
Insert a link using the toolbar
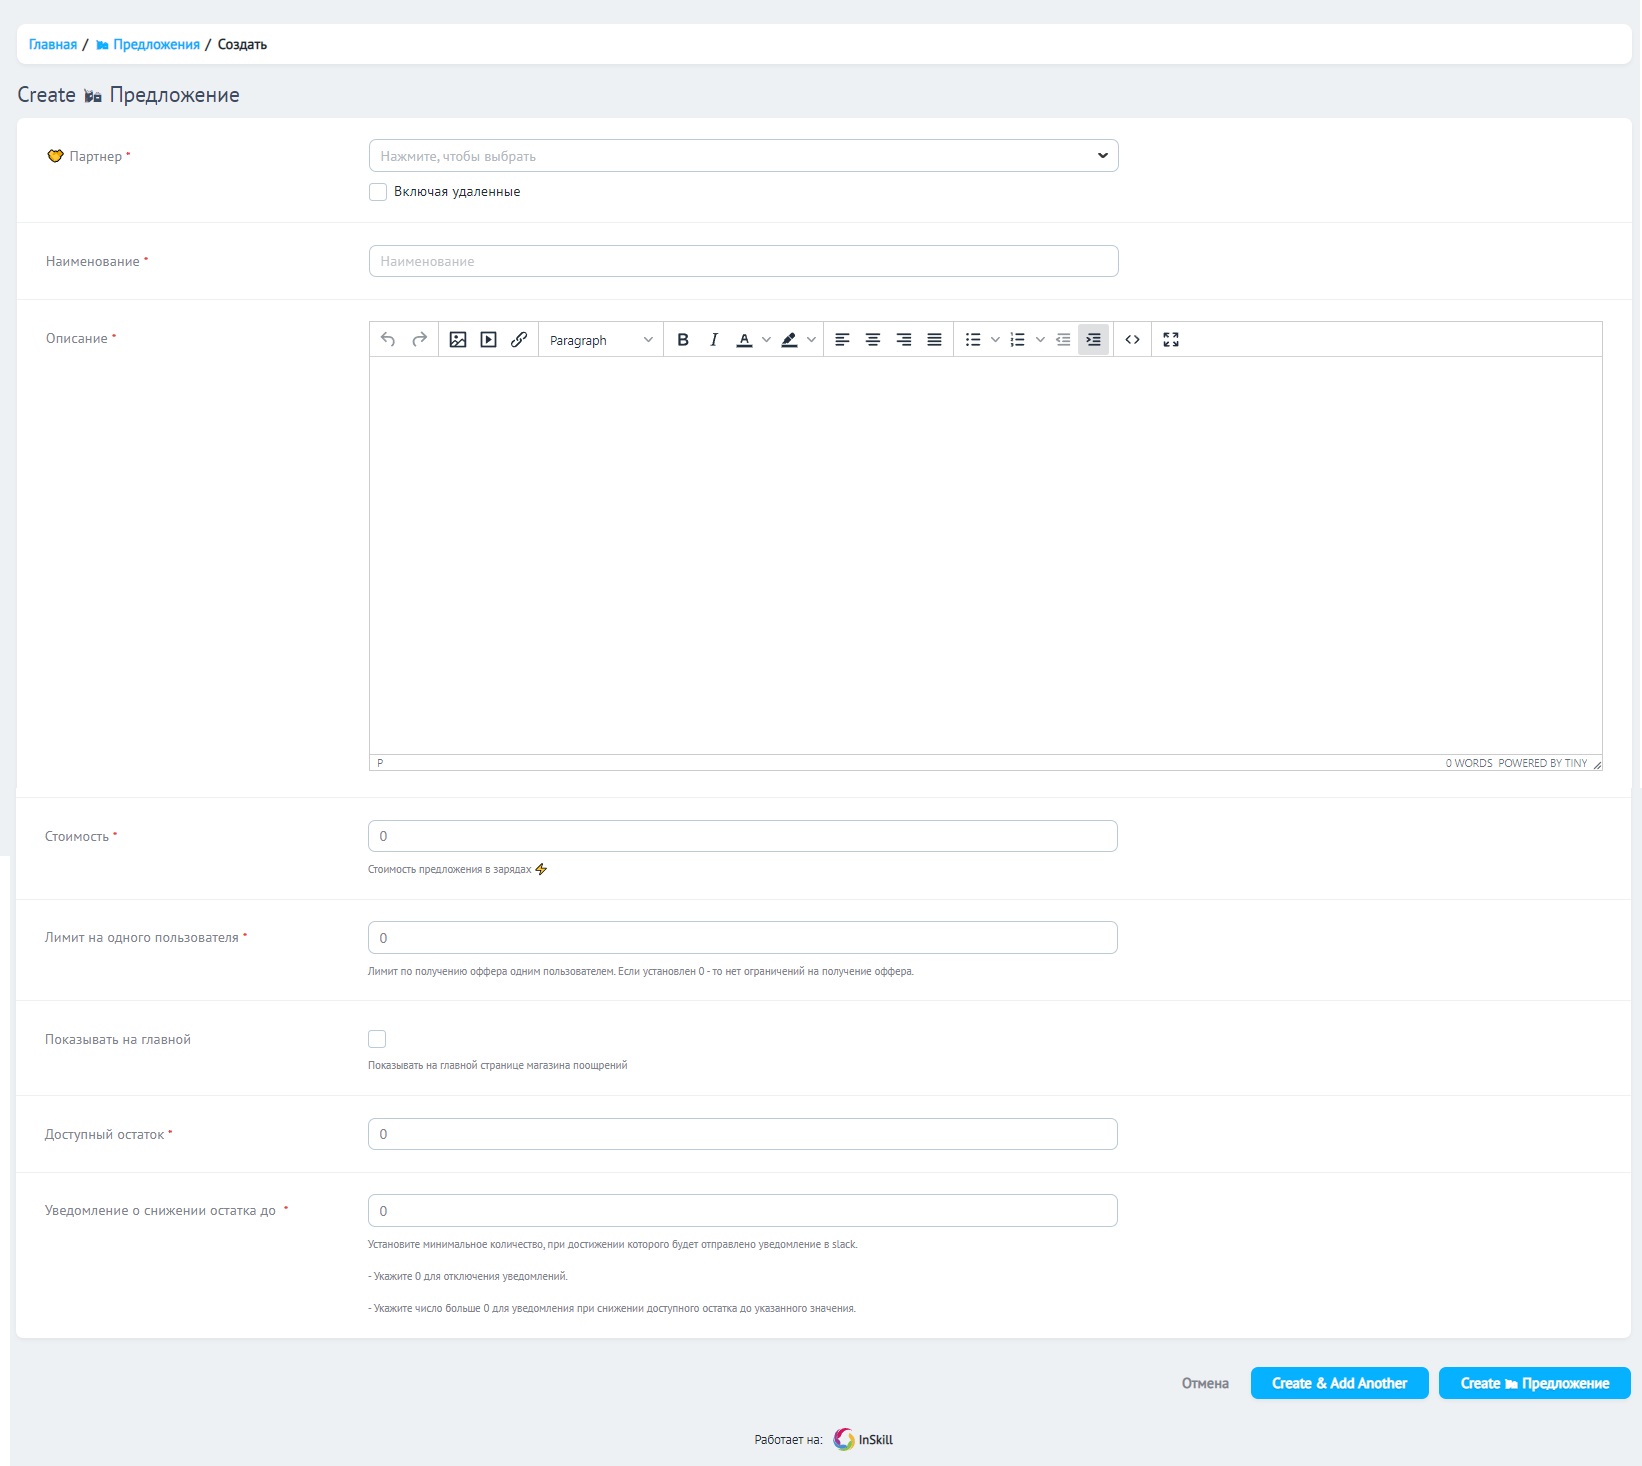pos(519,340)
